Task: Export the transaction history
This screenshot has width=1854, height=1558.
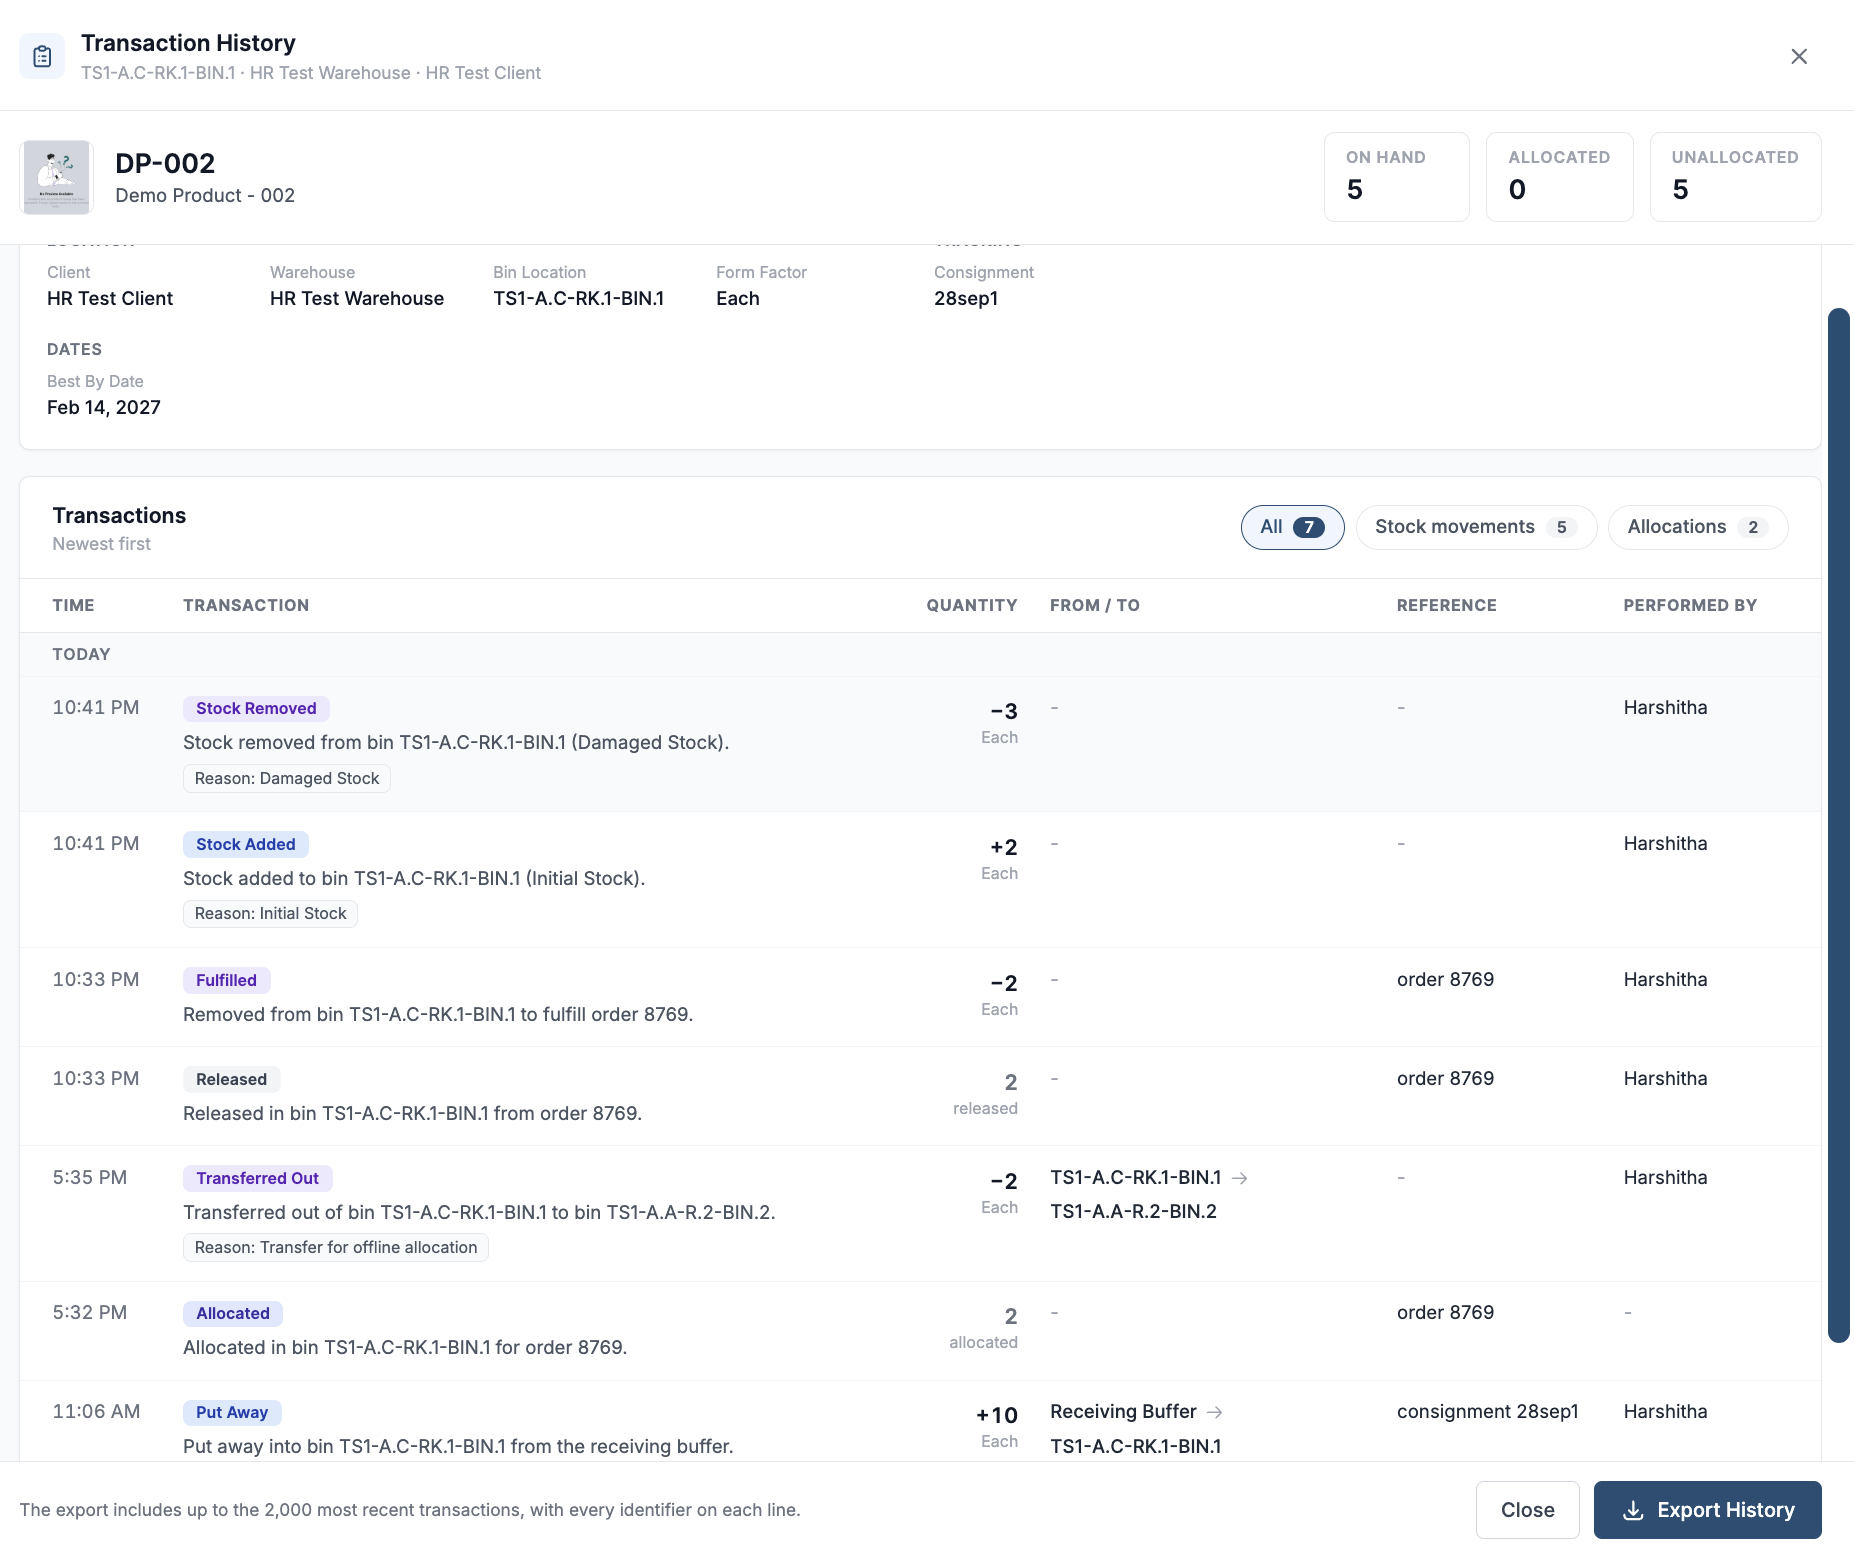Action: (x=1707, y=1510)
